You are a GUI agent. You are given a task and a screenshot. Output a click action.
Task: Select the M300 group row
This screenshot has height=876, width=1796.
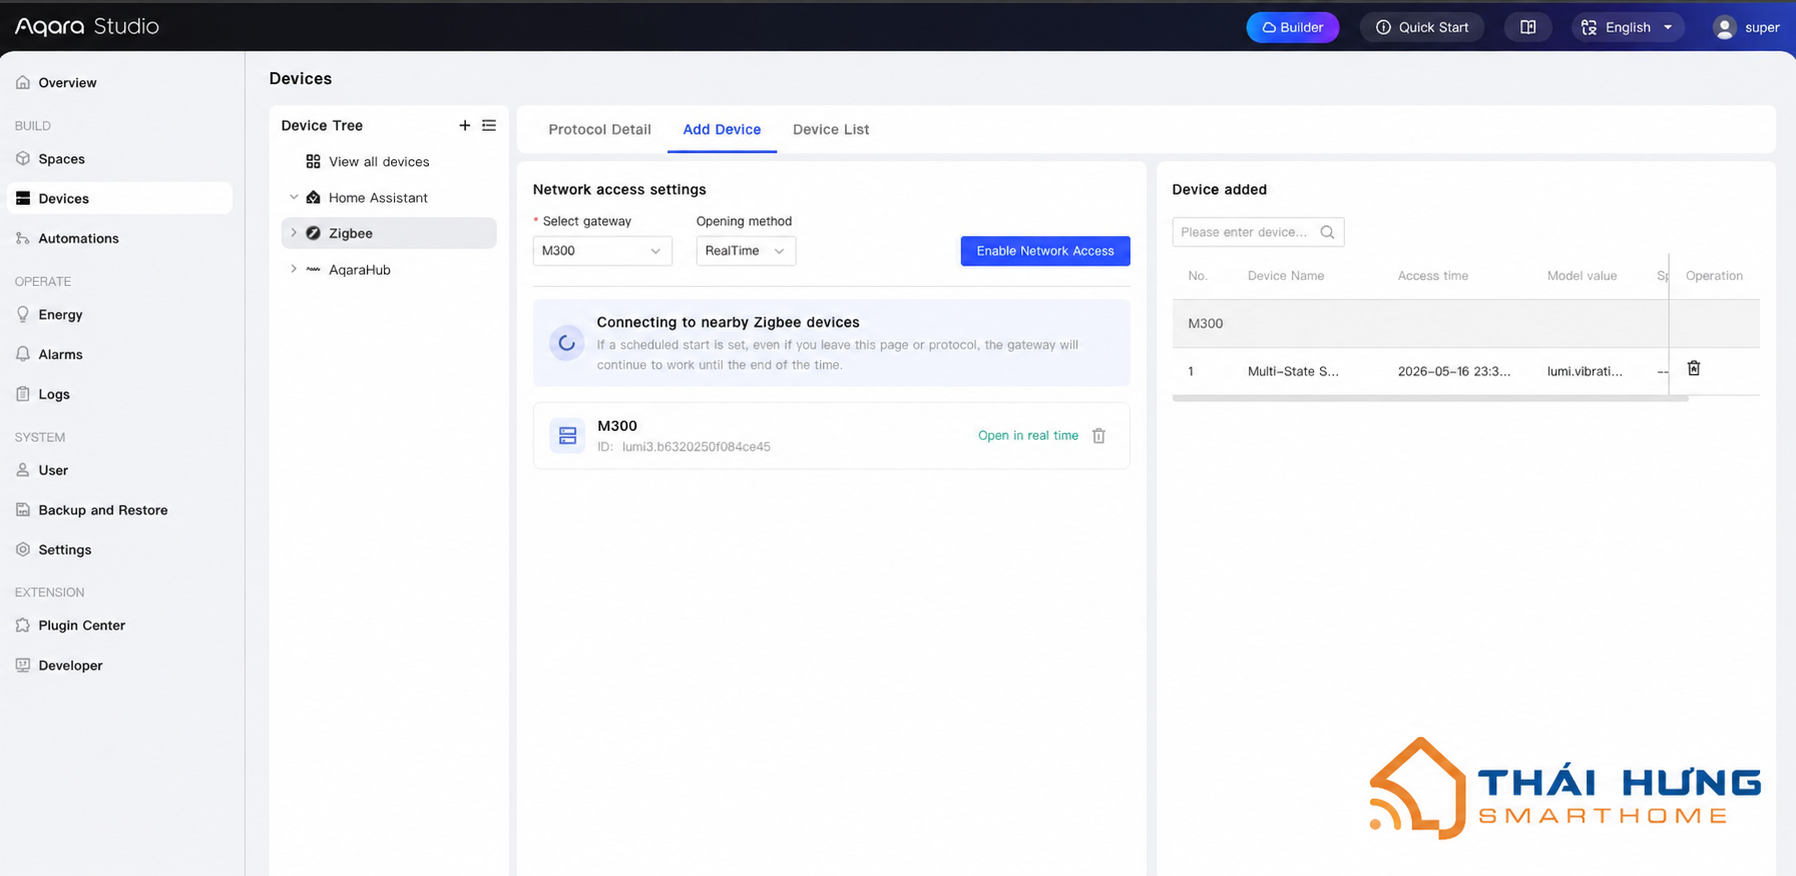(x=1466, y=323)
